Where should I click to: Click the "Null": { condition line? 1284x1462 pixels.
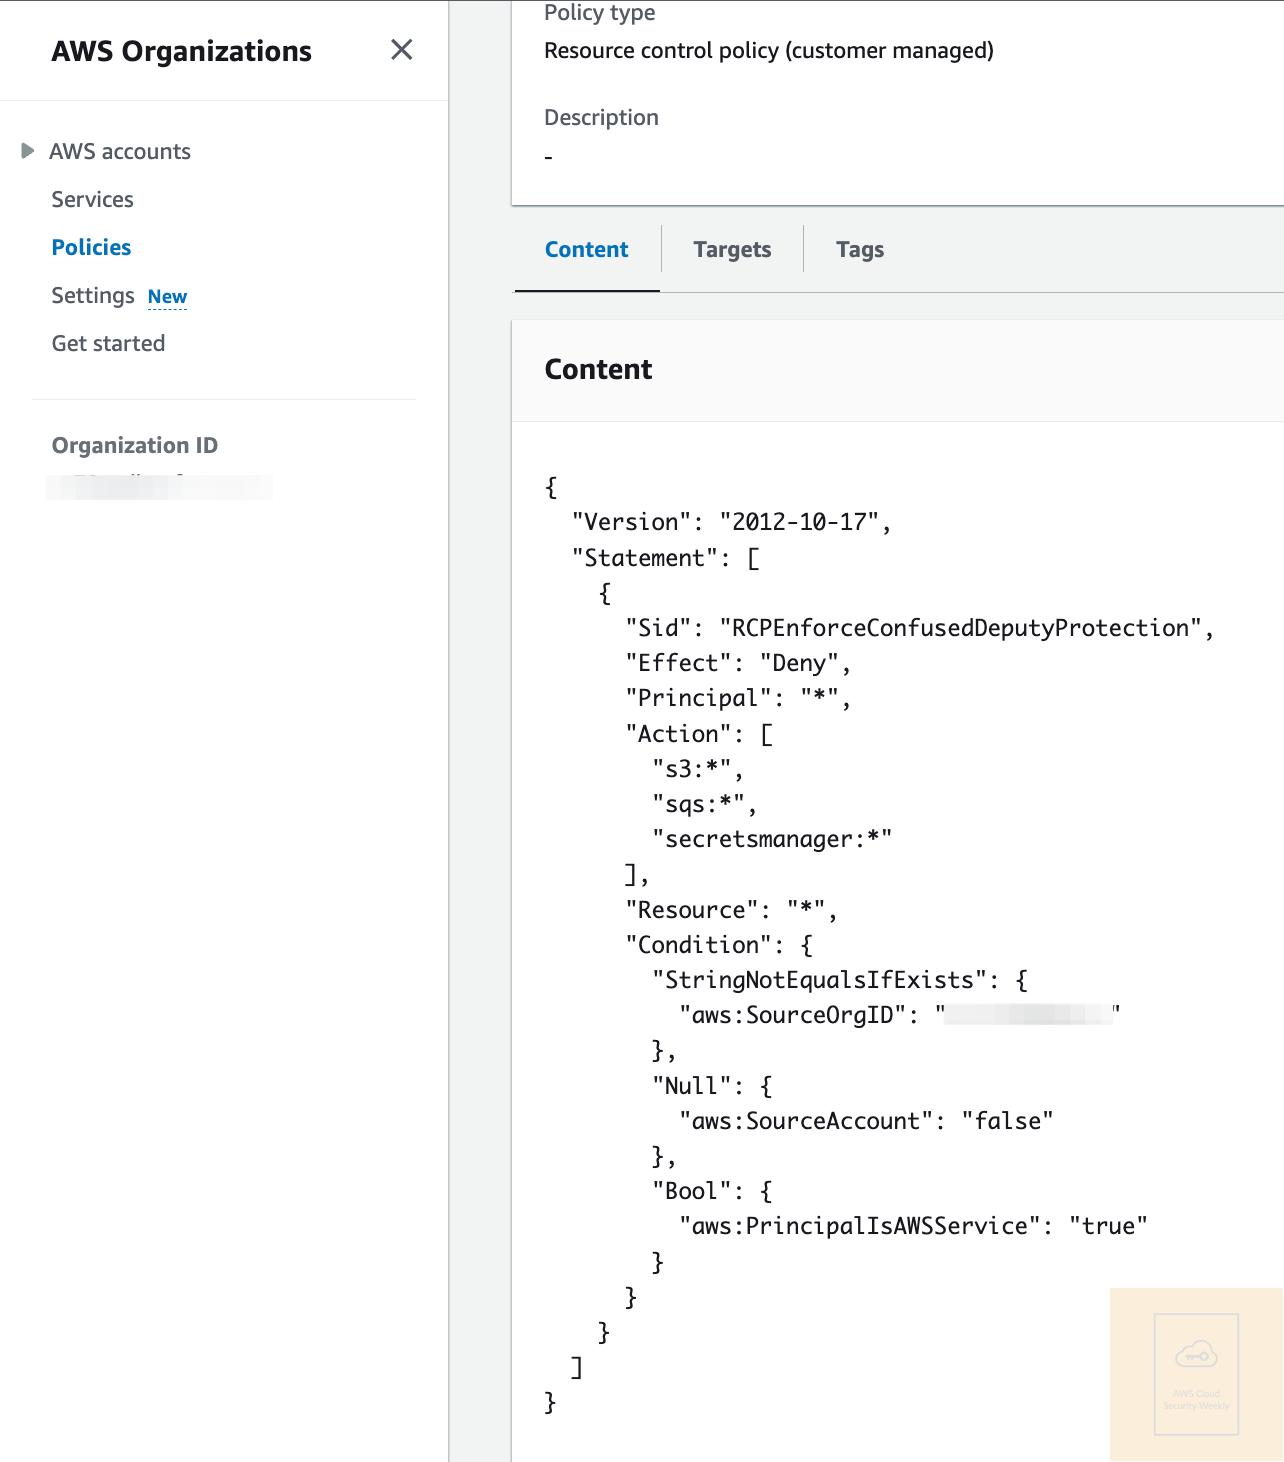712,1086
